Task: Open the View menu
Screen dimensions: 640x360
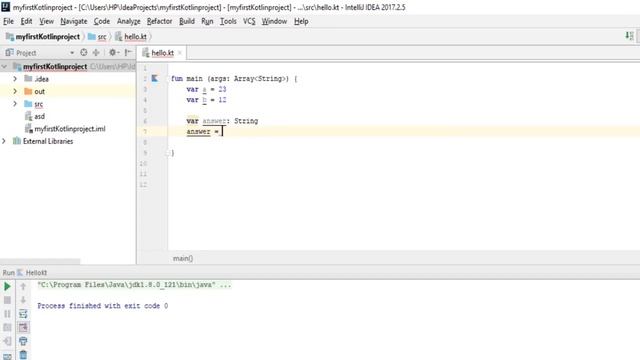Action: pos(47,21)
